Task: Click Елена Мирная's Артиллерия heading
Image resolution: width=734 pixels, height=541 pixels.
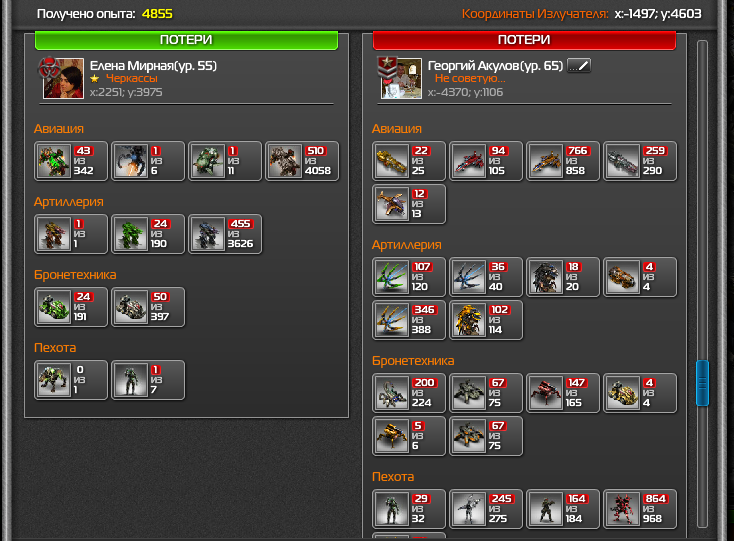Action: pos(68,202)
